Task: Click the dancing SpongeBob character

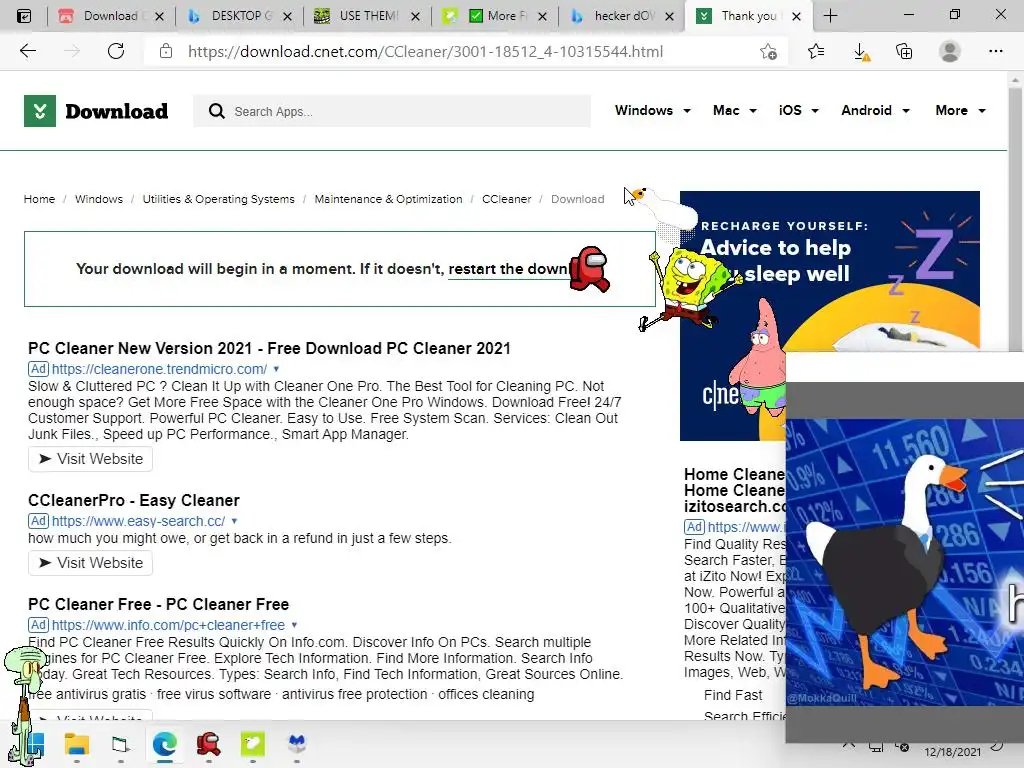Action: [690, 287]
